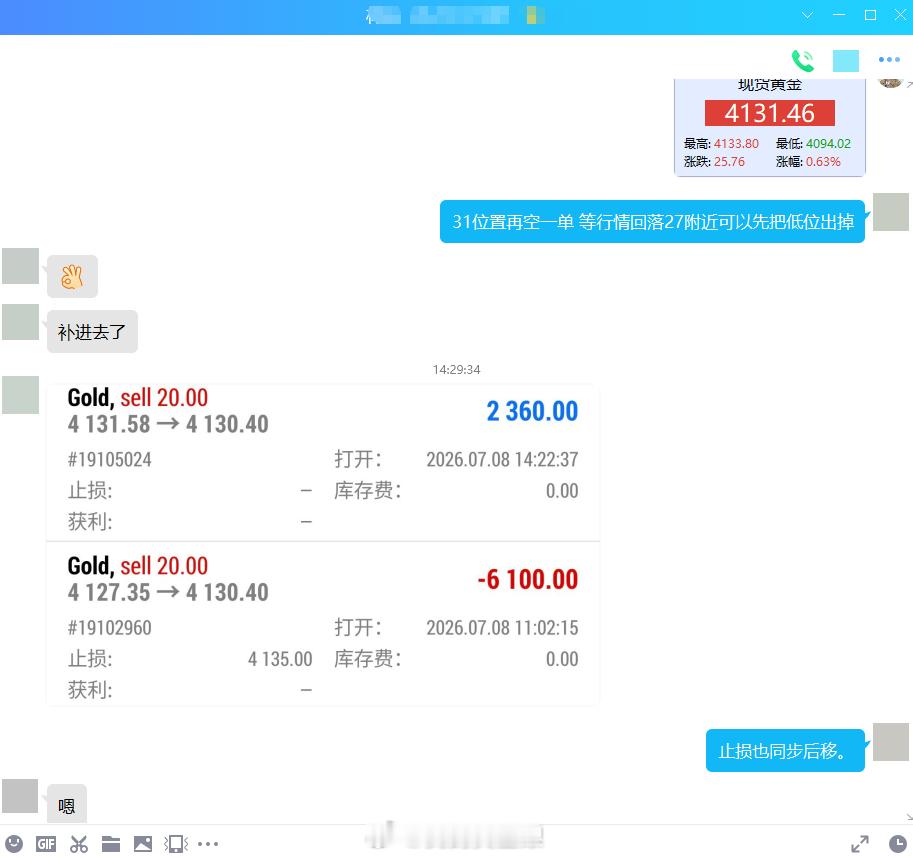This screenshot has height=858, width=913.
Task: Minimize the chat window
Action: (839, 15)
